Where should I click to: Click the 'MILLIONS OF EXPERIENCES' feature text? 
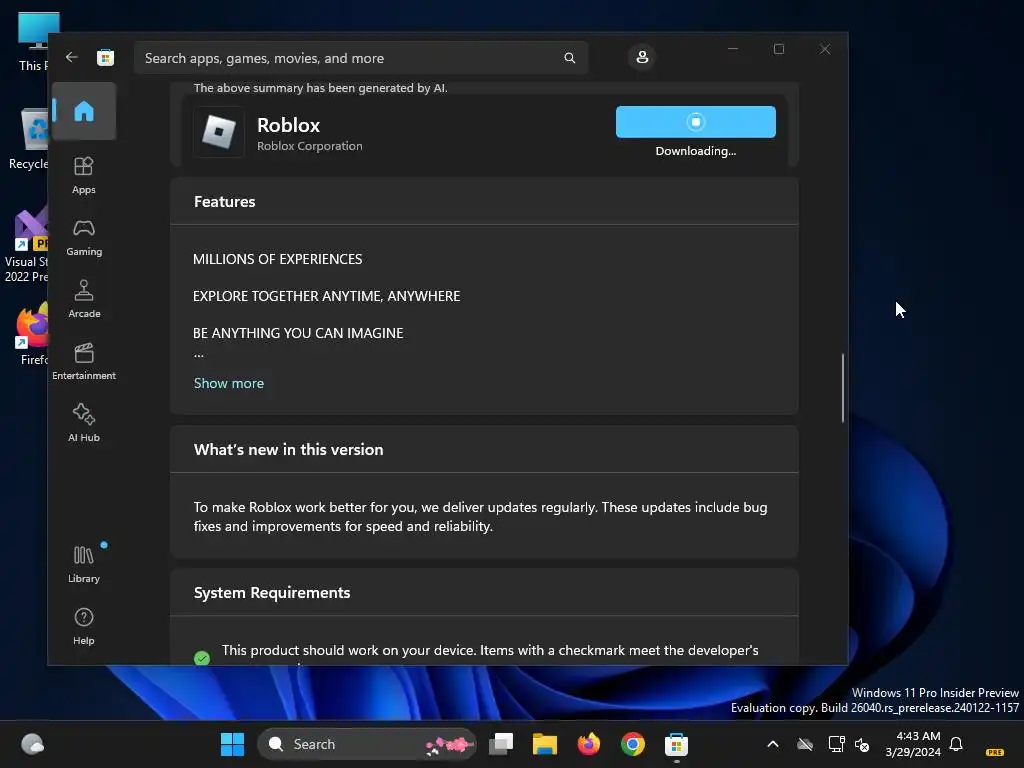pos(278,259)
